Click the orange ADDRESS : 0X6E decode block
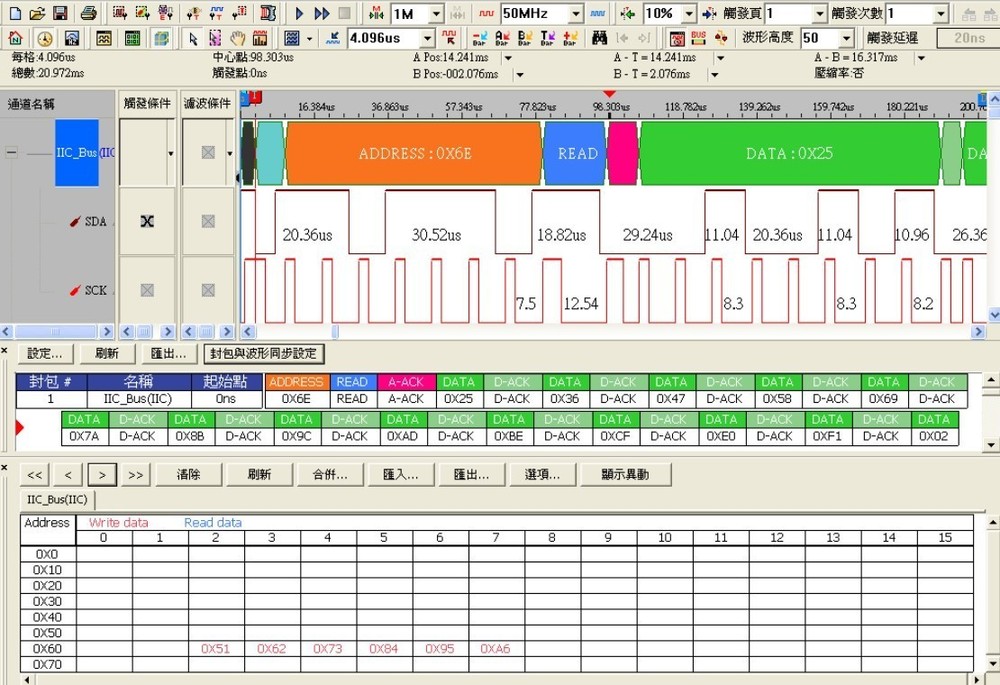The image size is (1000, 685). point(414,153)
